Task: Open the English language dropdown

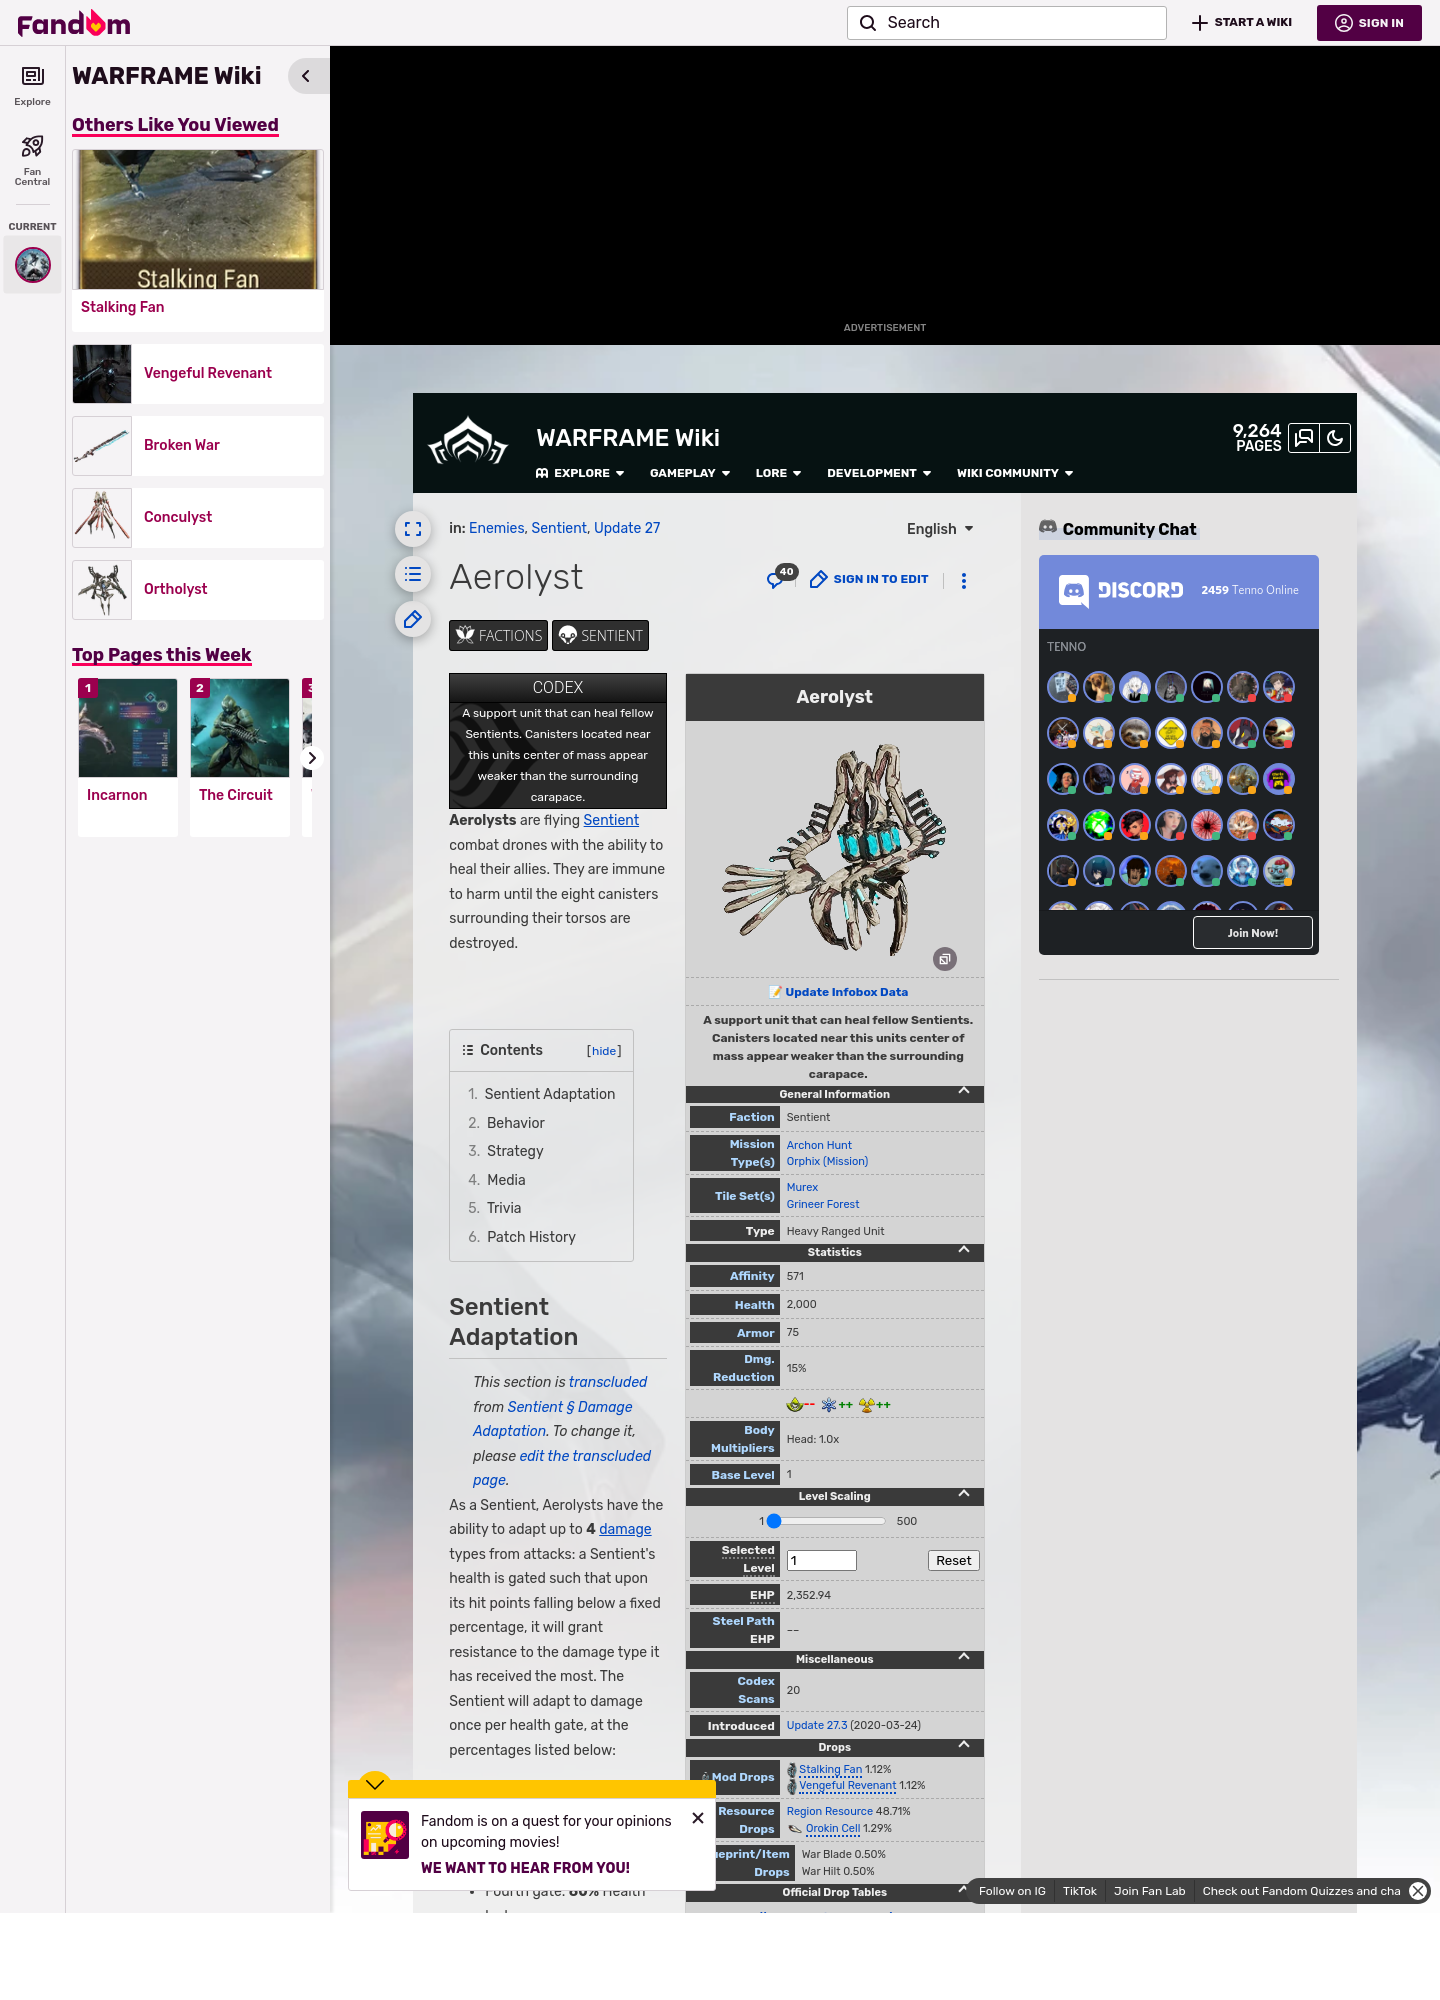Action: pyautogui.click(x=940, y=529)
